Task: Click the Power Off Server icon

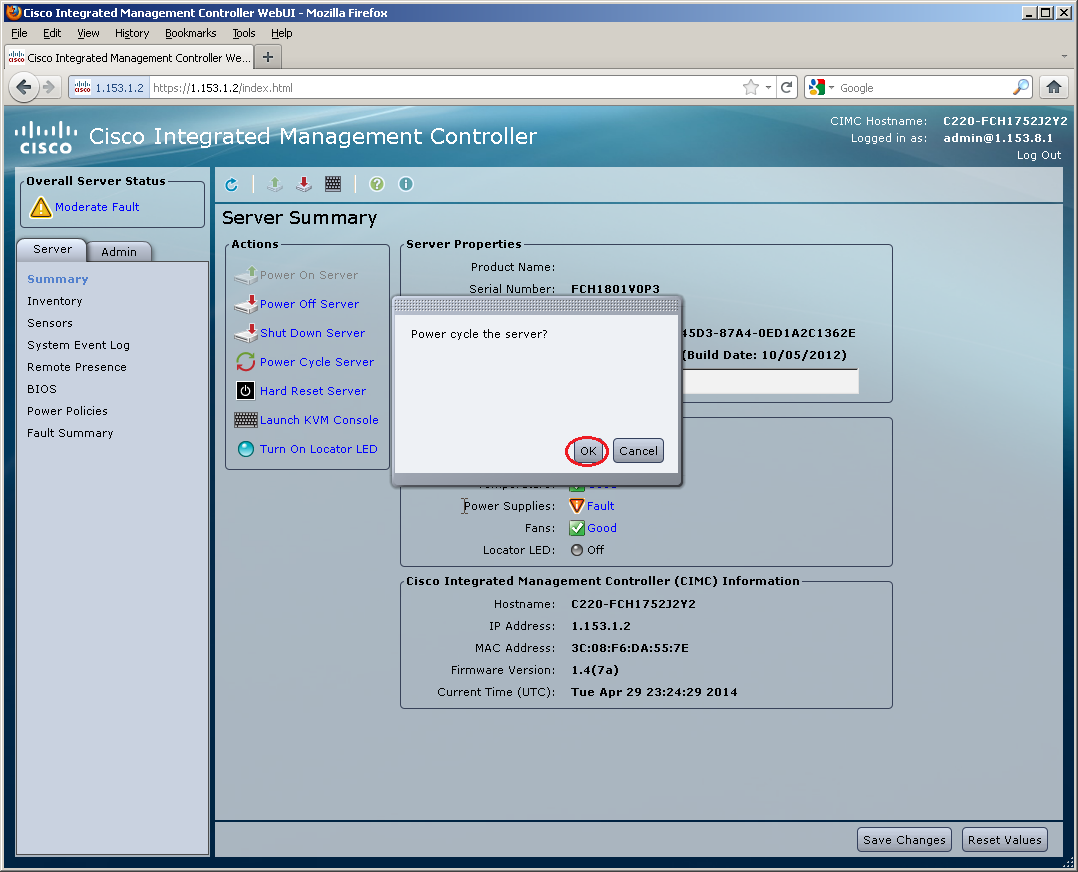Action: [245, 304]
